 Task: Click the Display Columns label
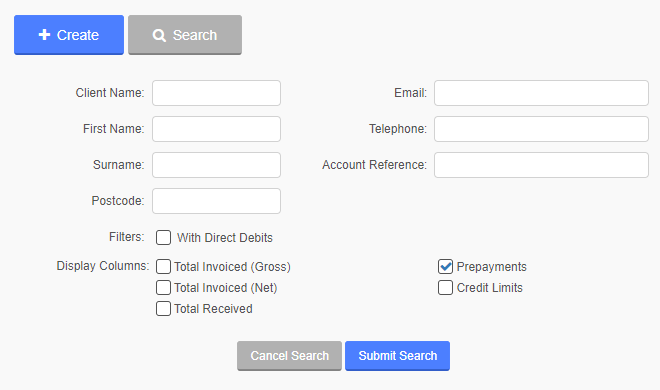pyautogui.click(x=103, y=266)
